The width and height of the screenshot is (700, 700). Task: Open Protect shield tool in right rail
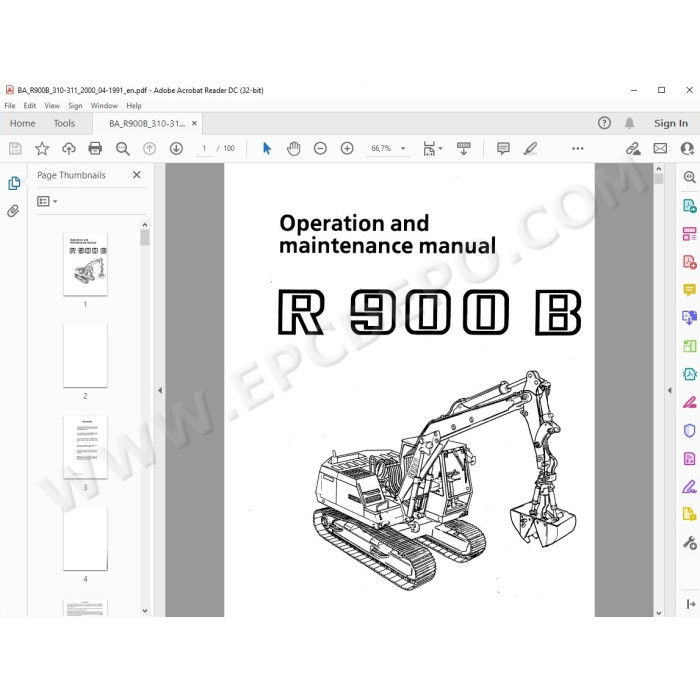click(690, 430)
